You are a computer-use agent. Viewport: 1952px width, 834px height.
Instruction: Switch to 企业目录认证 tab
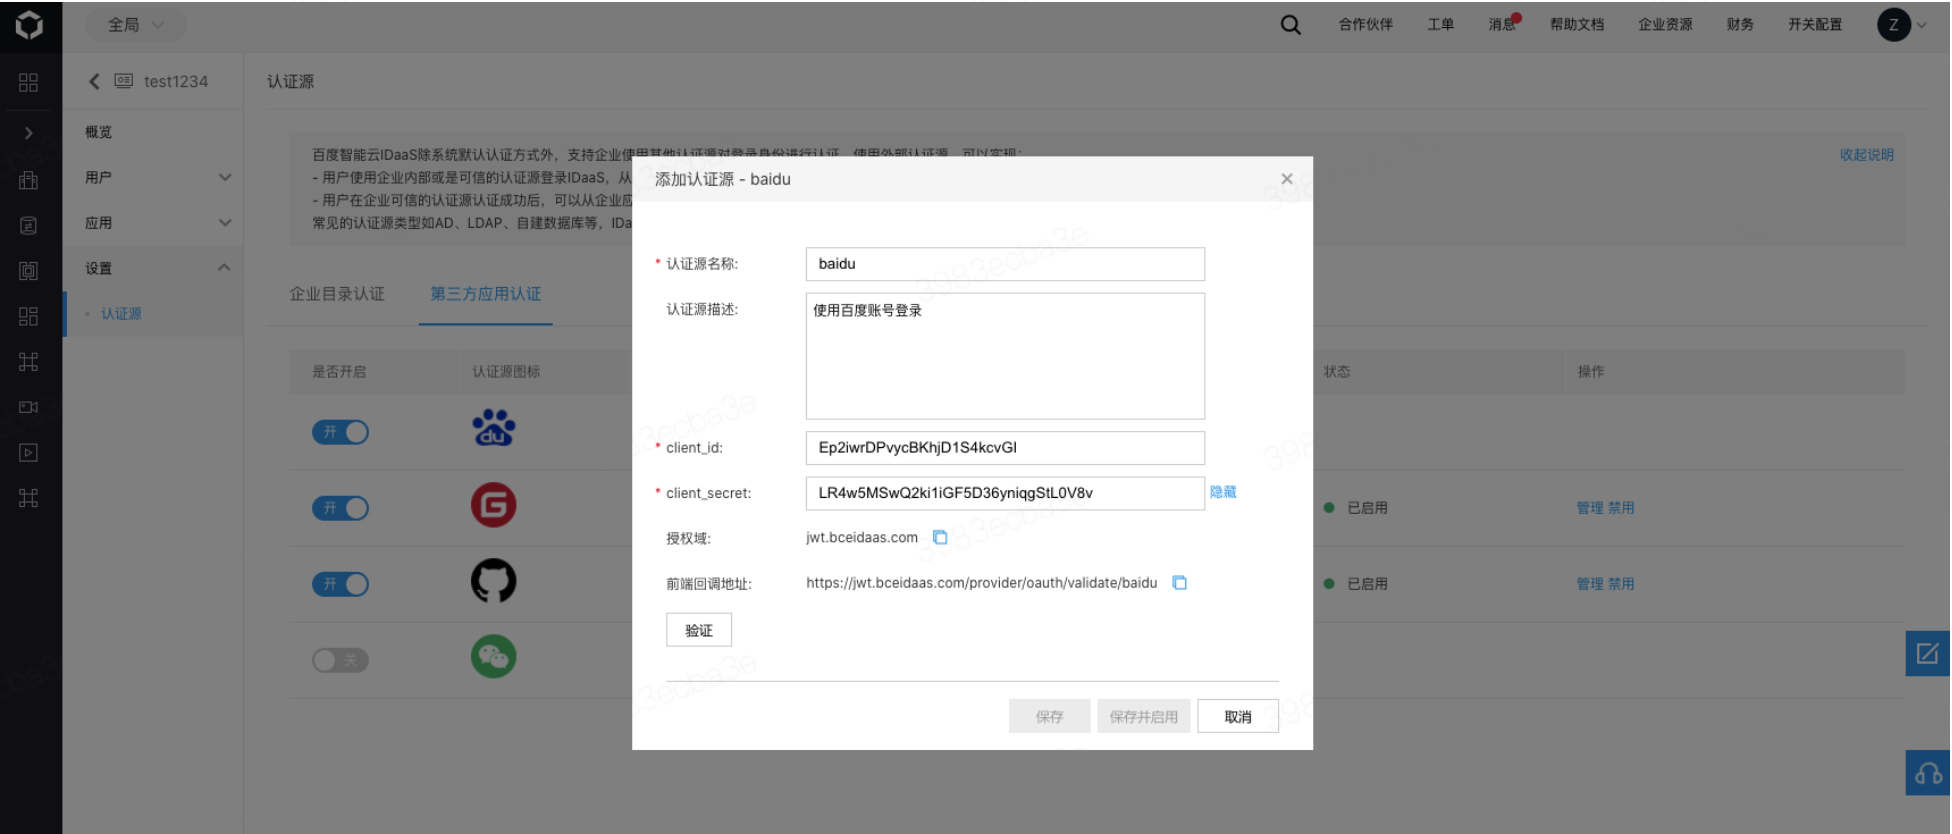pyautogui.click(x=337, y=294)
